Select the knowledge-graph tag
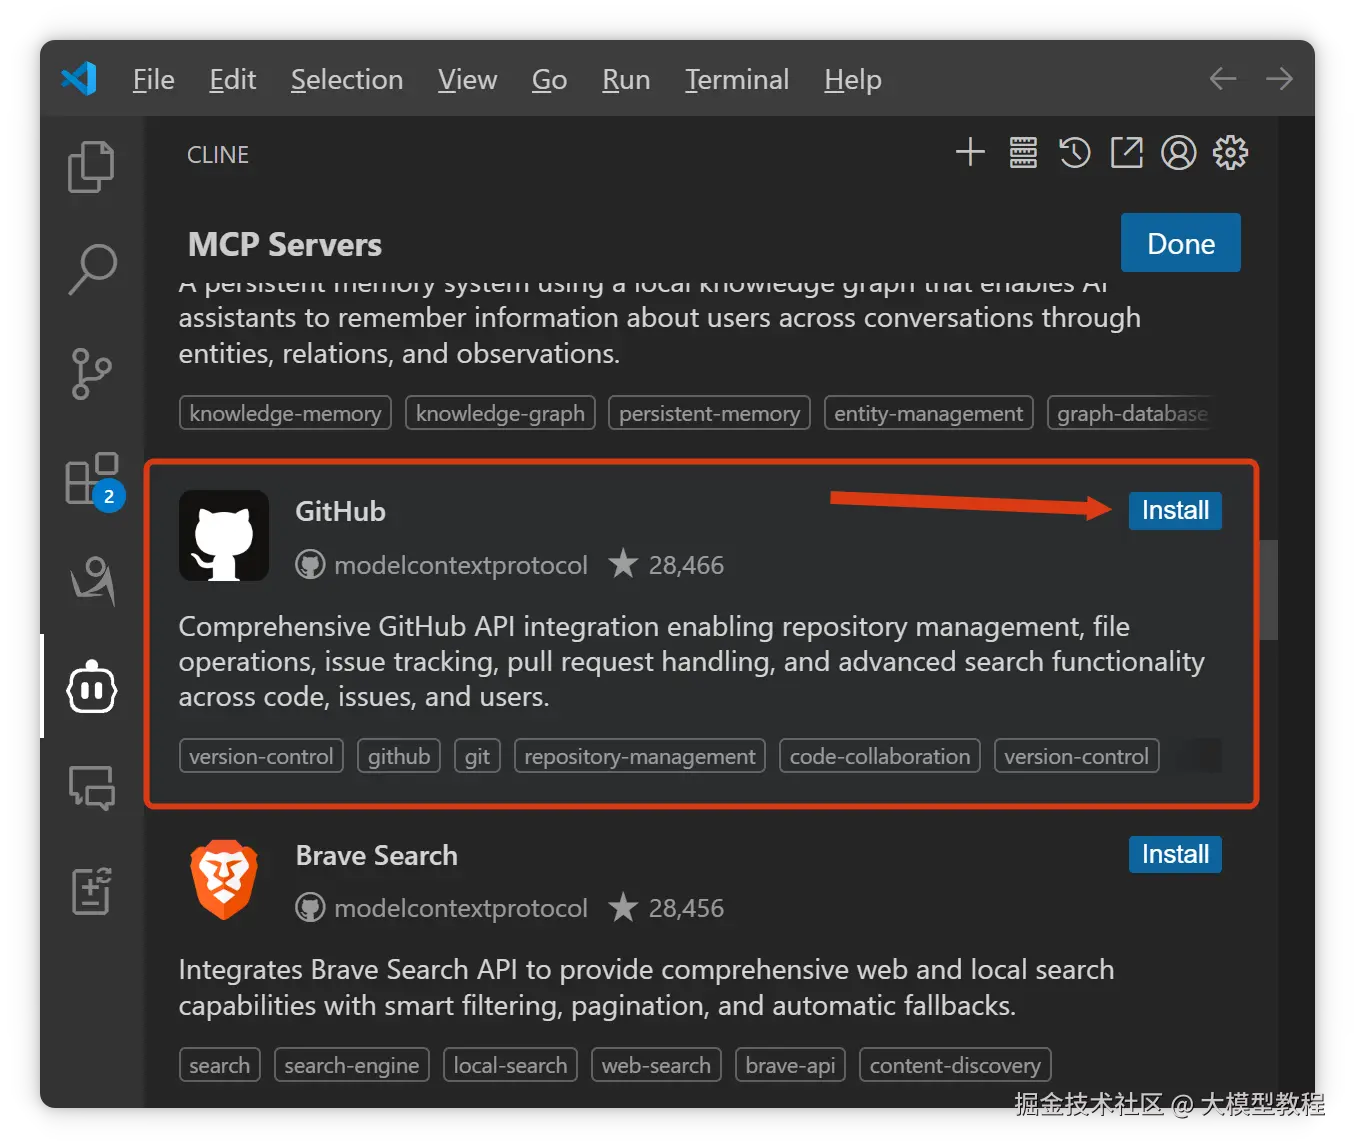The width and height of the screenshot is (1355, 1148). (500, 413)
